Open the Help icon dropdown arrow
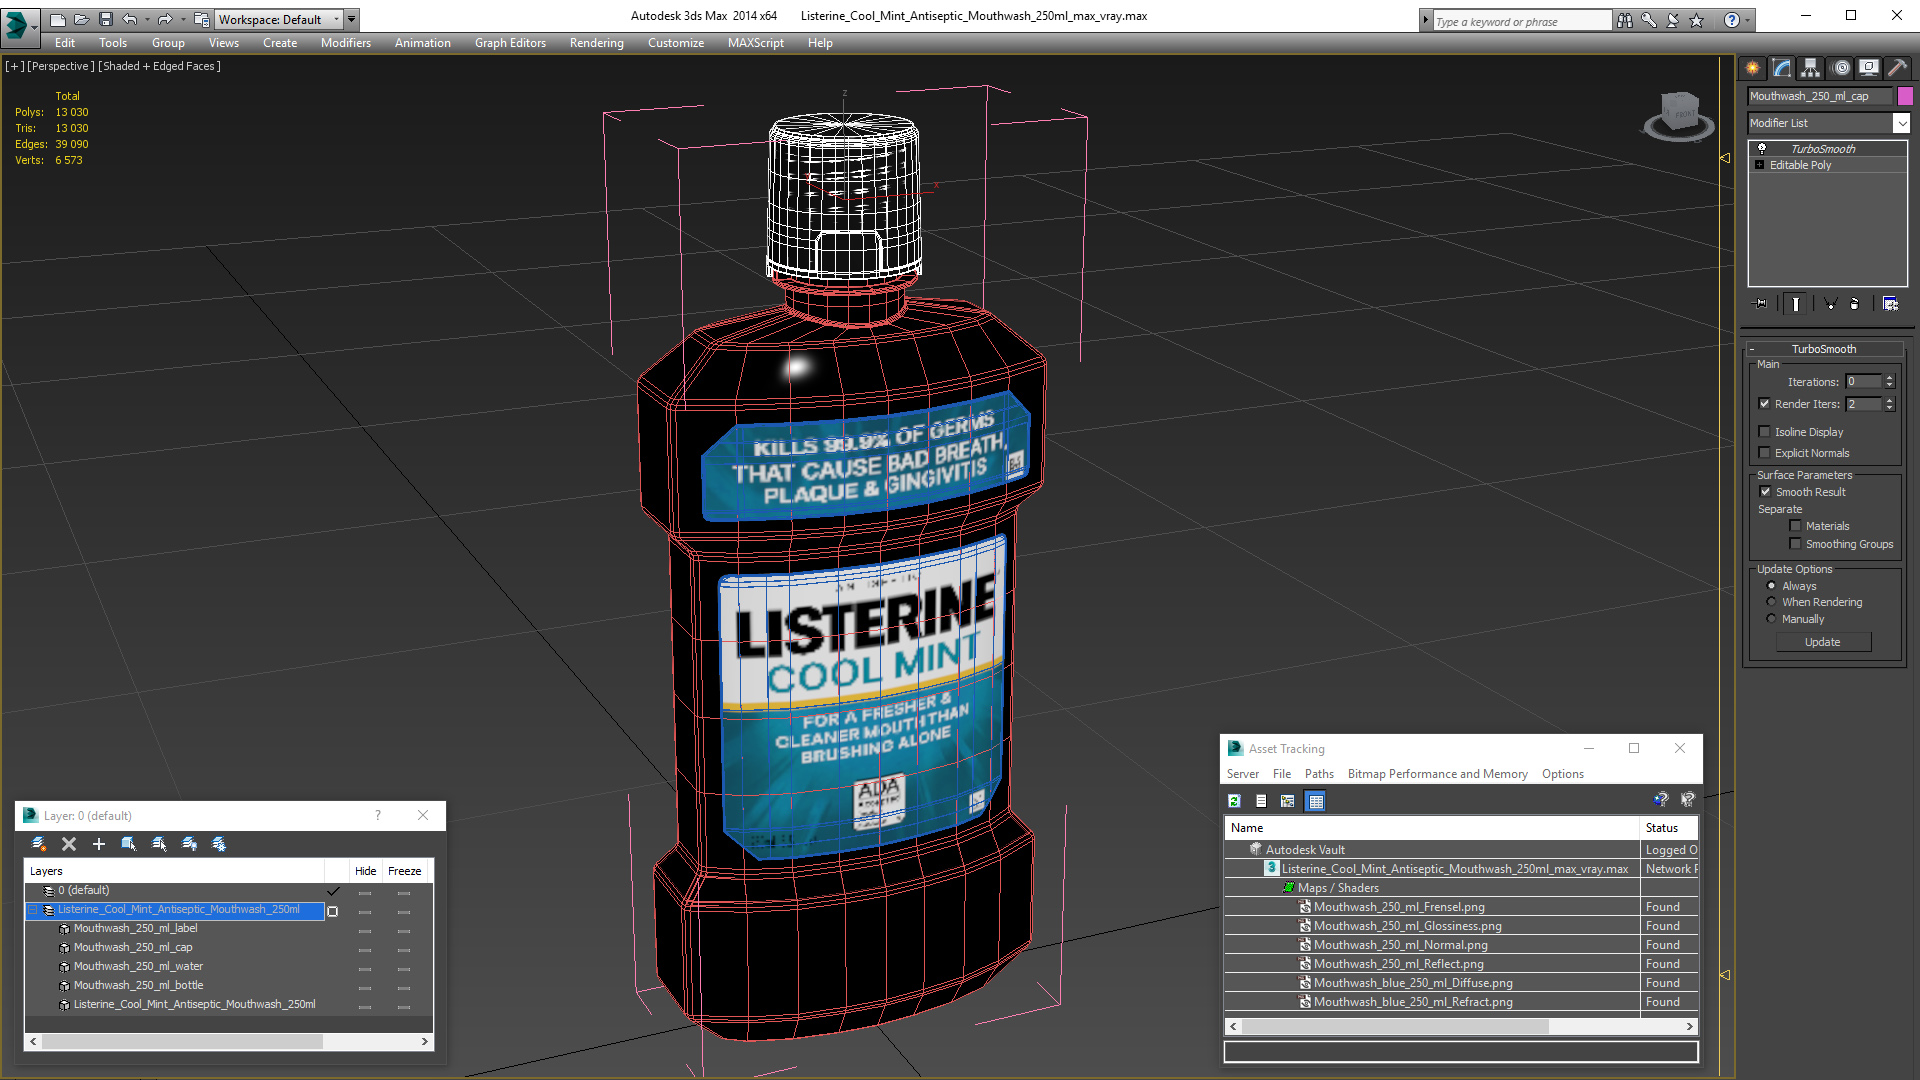1920x1080 pixels. point(1748,20)
